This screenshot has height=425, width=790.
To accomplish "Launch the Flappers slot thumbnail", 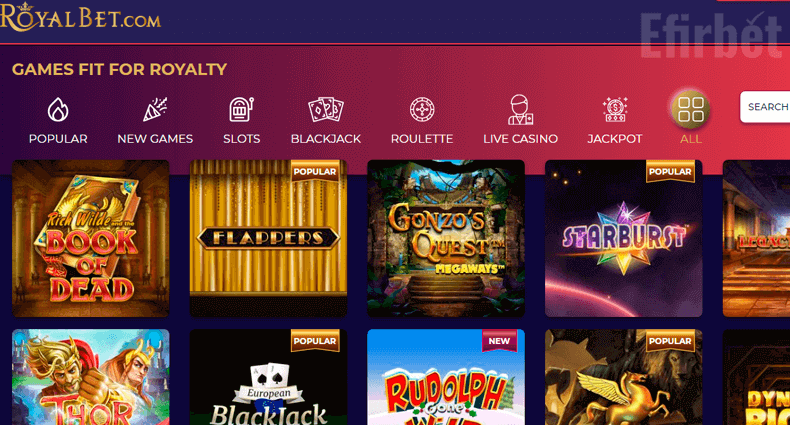I will coord(268,239).
